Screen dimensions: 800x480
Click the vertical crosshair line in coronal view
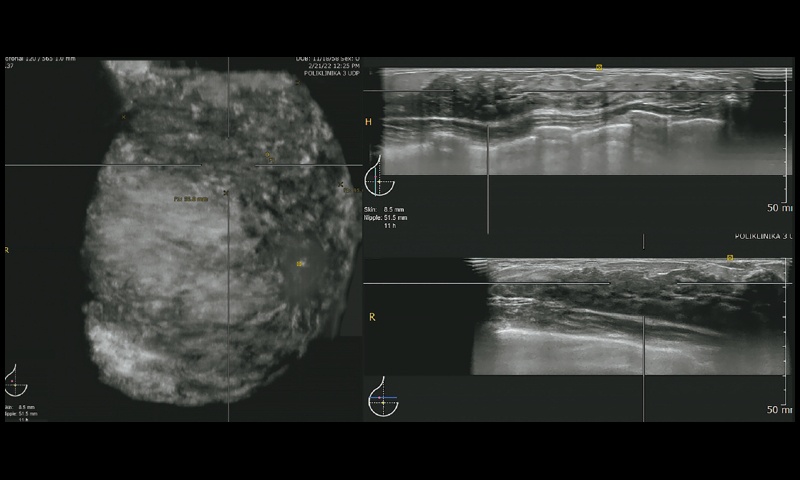(228, 306)
